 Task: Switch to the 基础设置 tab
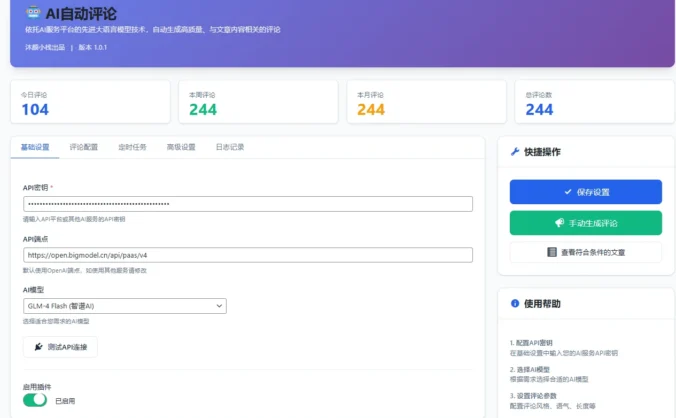[x=34, y=147]
